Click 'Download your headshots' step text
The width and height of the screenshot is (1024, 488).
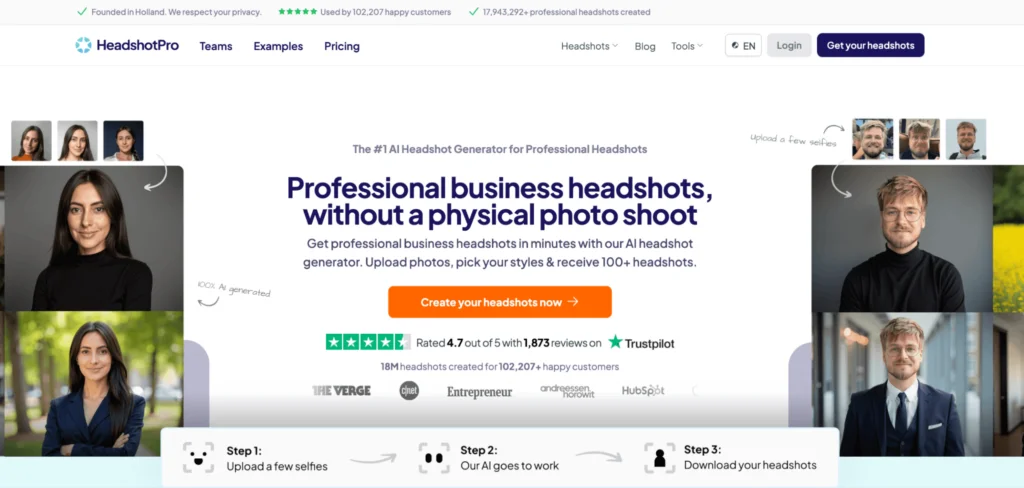[750, 465]
